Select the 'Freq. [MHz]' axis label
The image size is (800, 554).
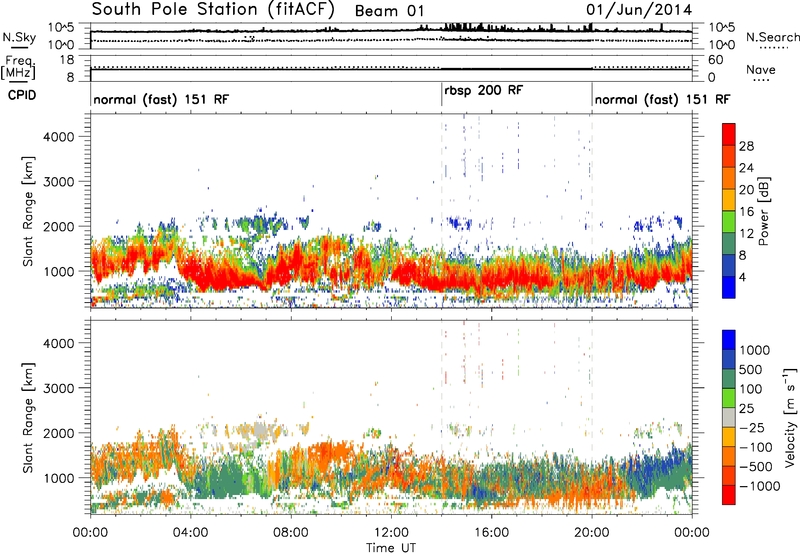click(18, 68)
